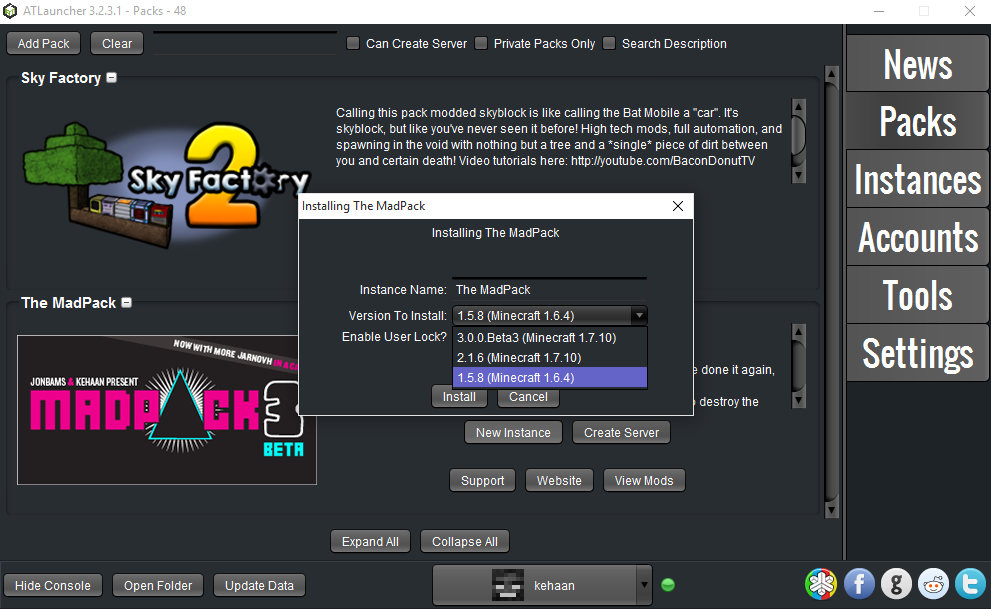Switch to the Tools tab
The height and width of the screenshot is (609, 991).
[917, 295]
